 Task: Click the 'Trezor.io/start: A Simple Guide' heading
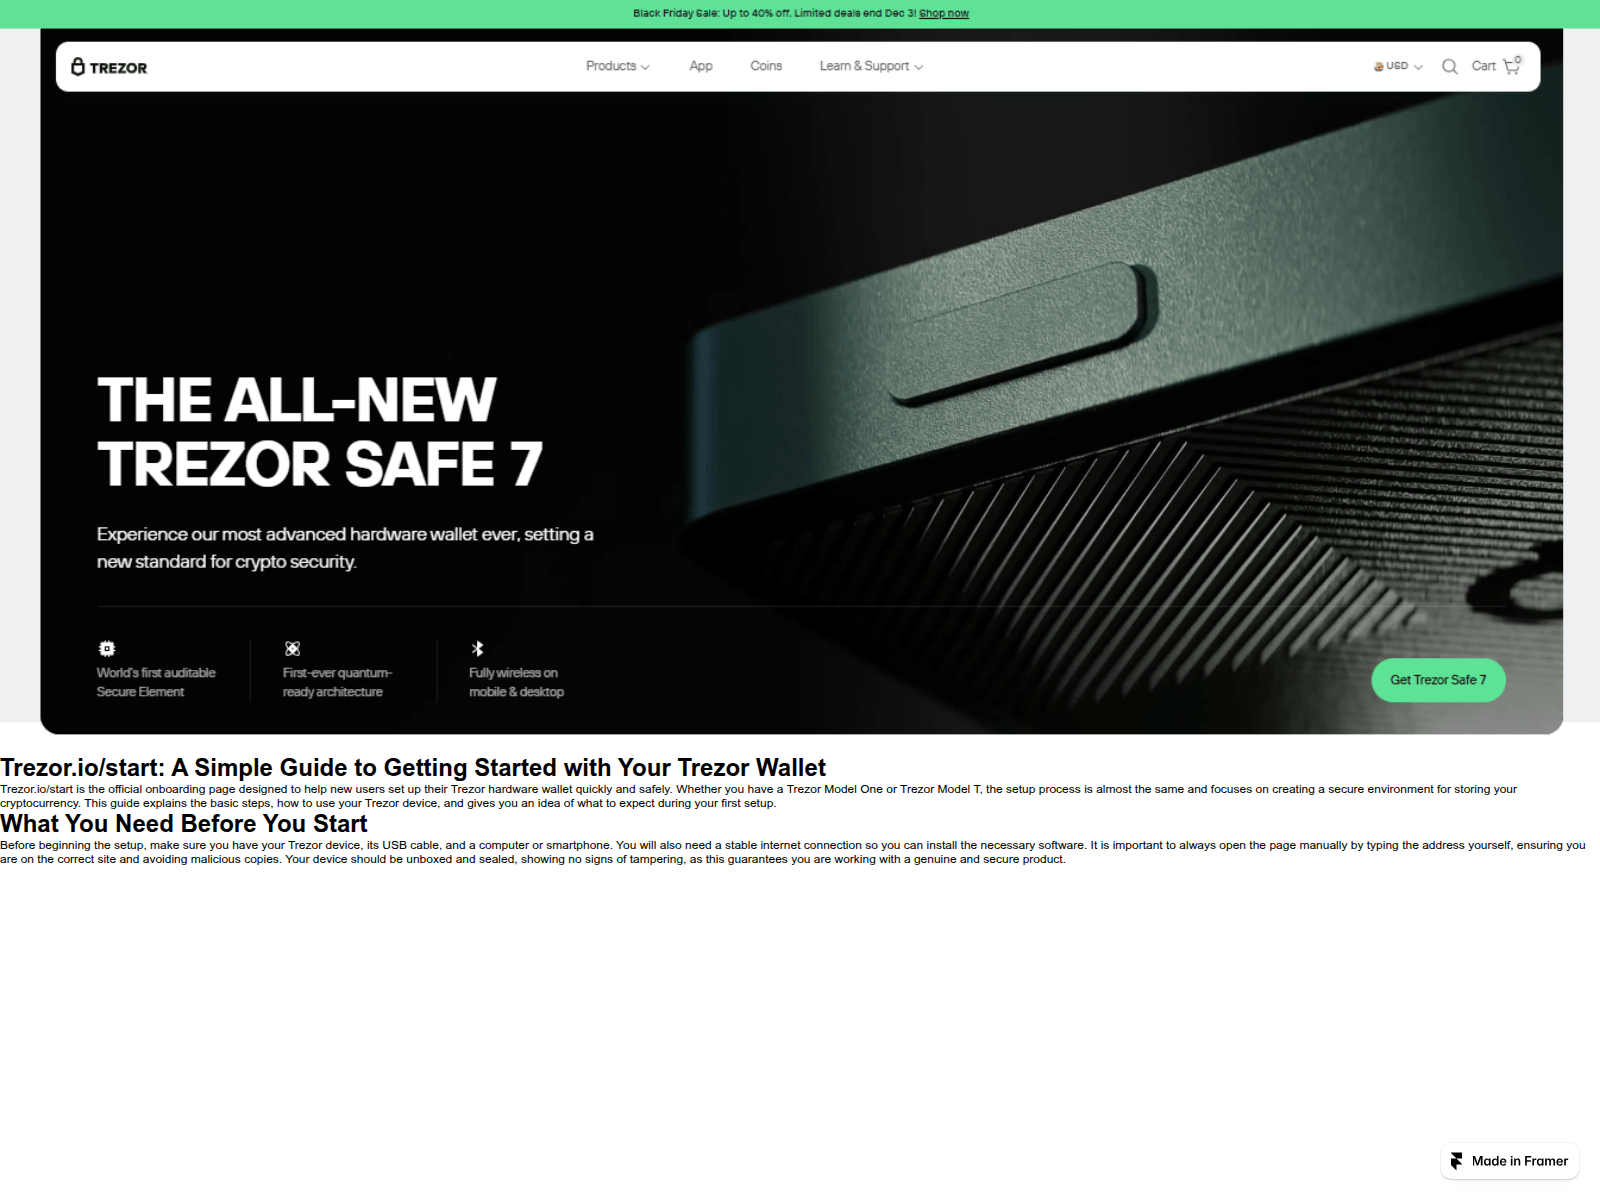(413, 768)
